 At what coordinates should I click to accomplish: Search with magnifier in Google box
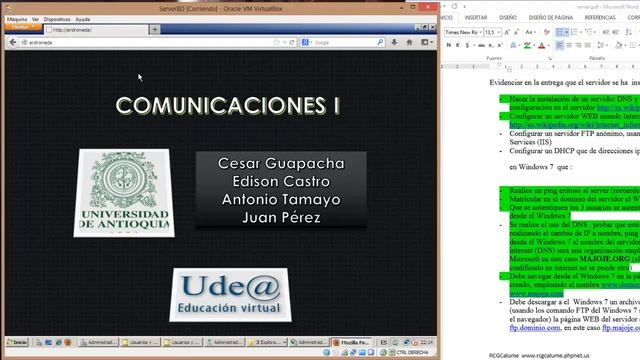pyautogui.click(x=380, y=42)
